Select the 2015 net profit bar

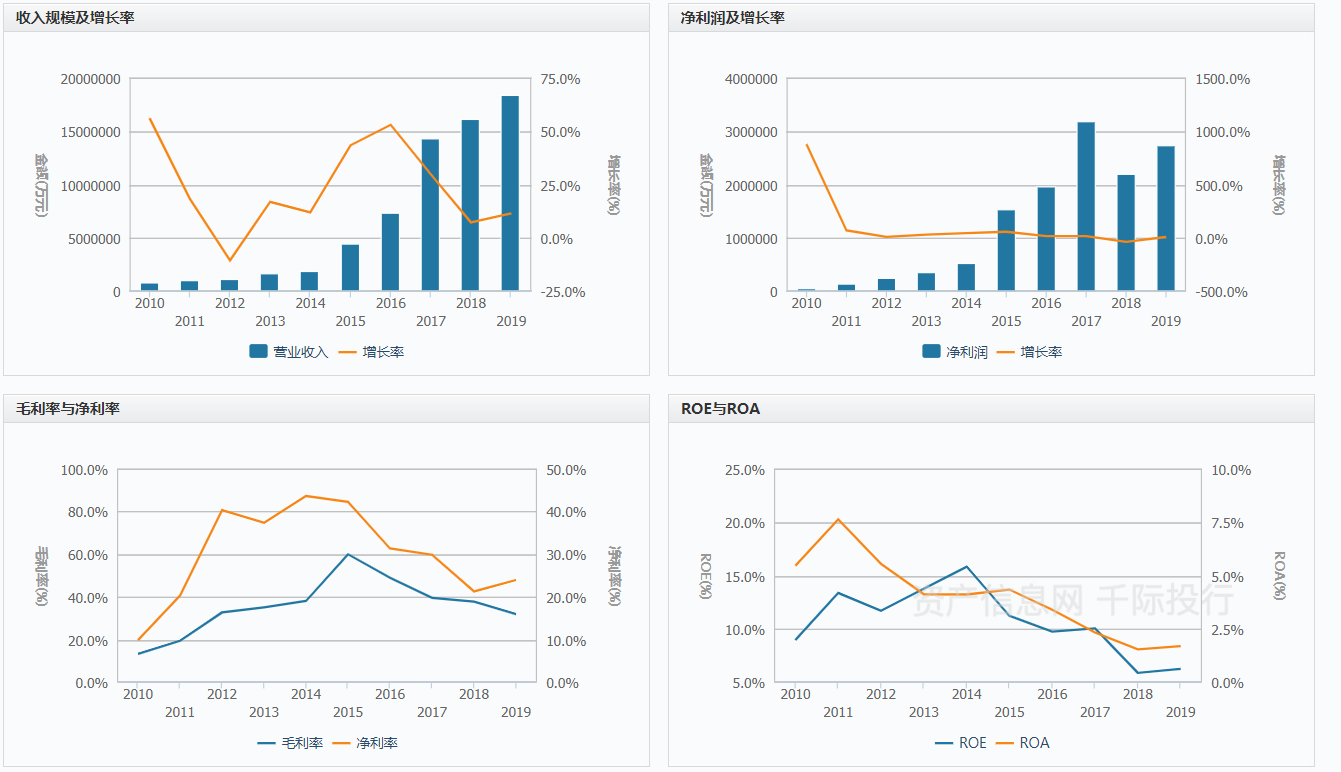coord(1006,251)
